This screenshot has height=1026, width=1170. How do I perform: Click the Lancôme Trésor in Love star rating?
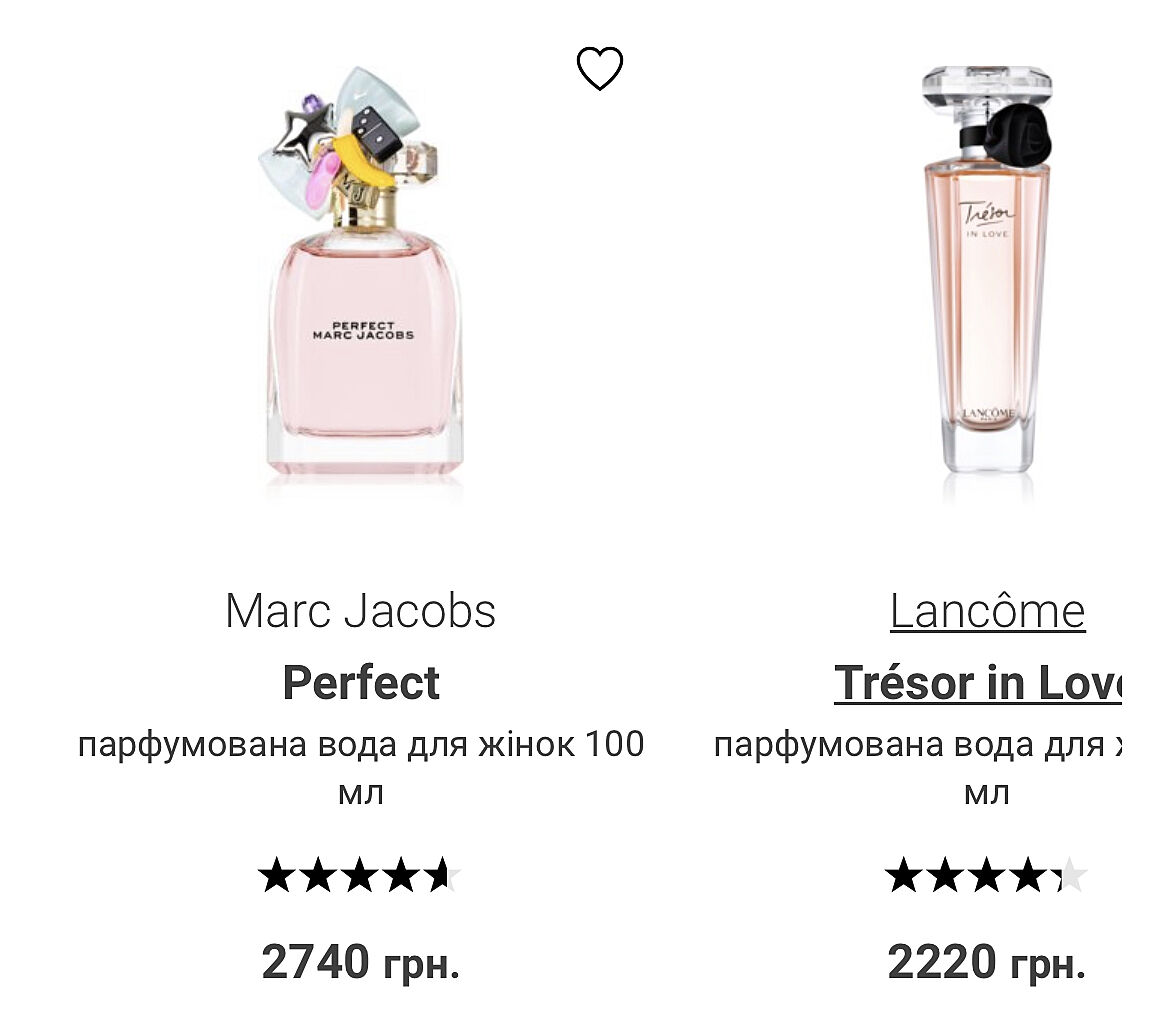pyautogui.click(x=986, y=877)
